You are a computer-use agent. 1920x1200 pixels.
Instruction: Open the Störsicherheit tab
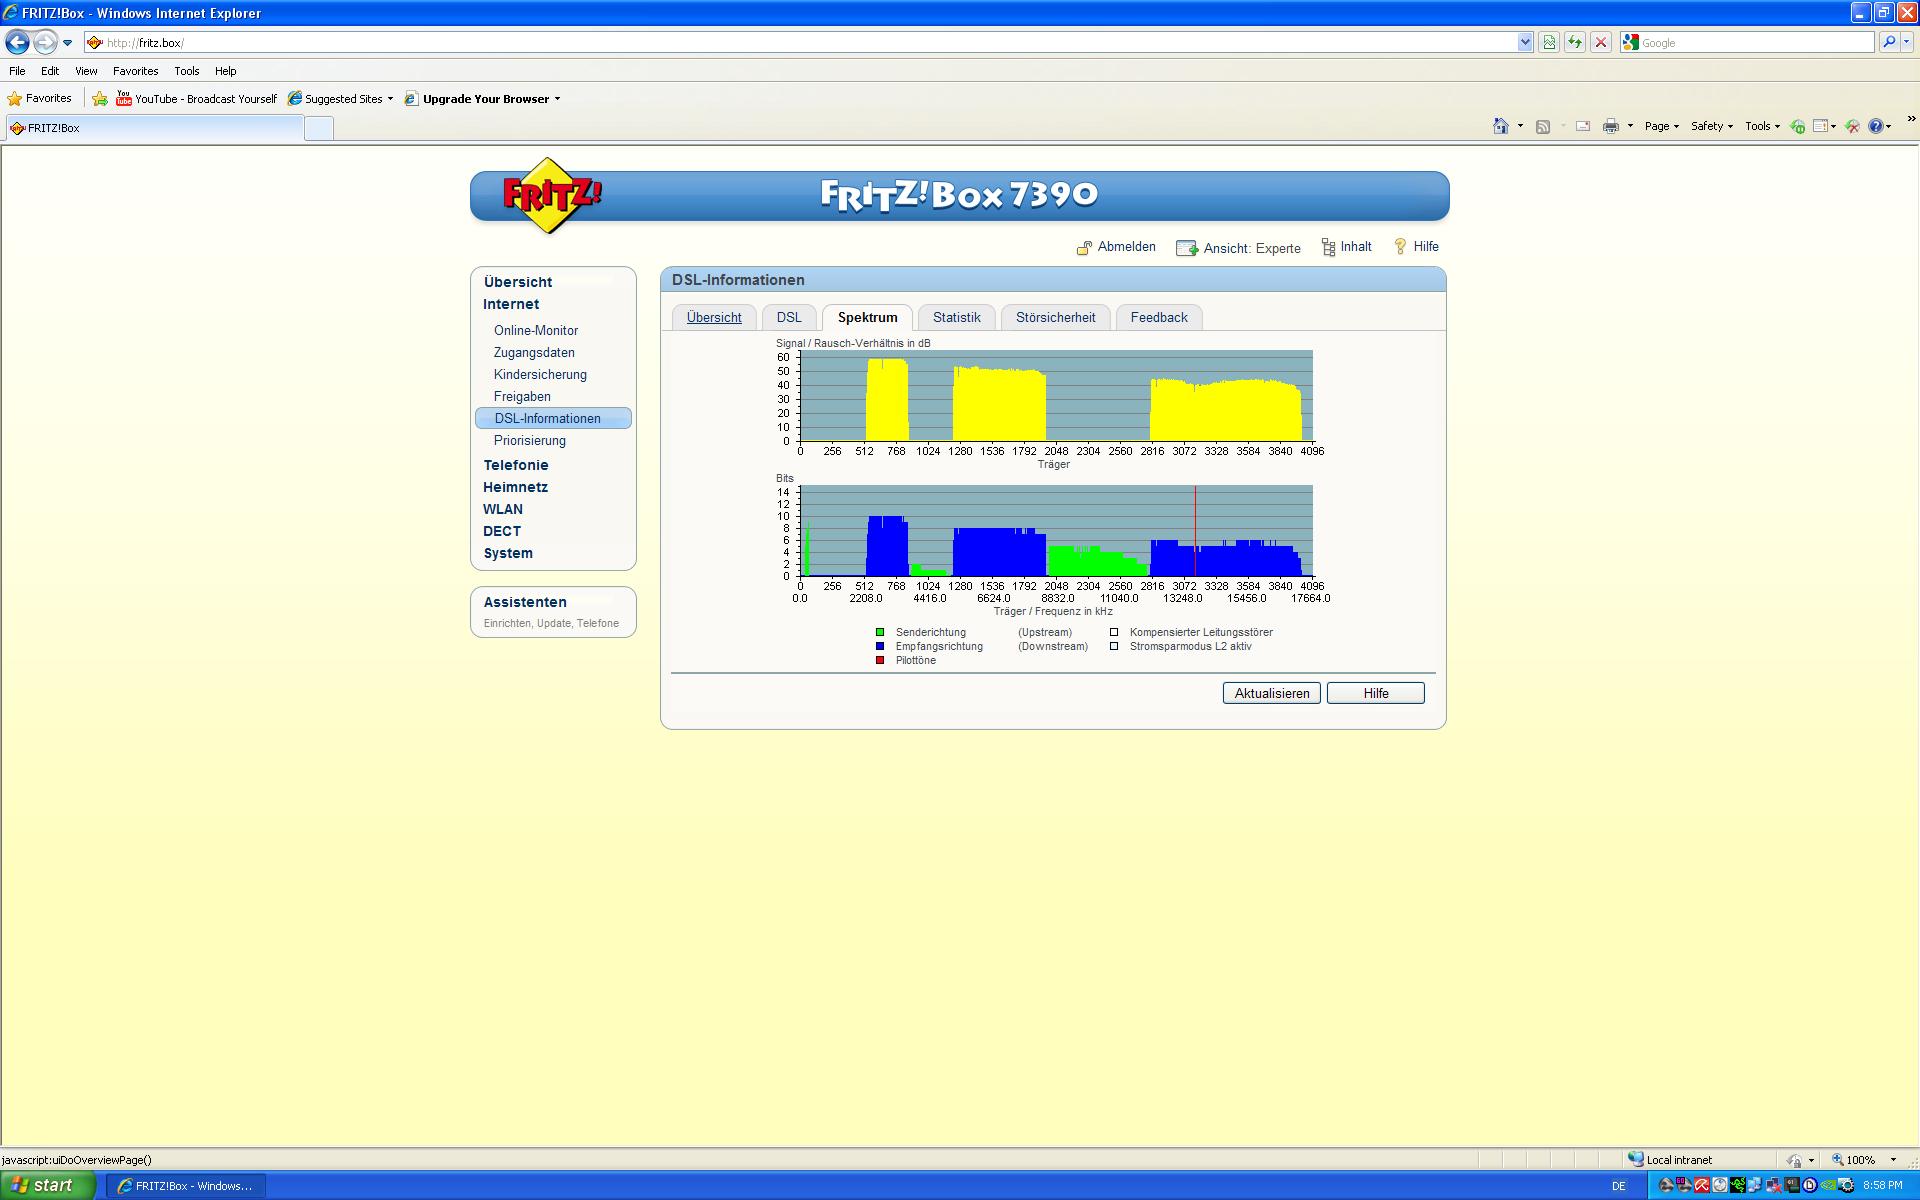coord(1055,317)
